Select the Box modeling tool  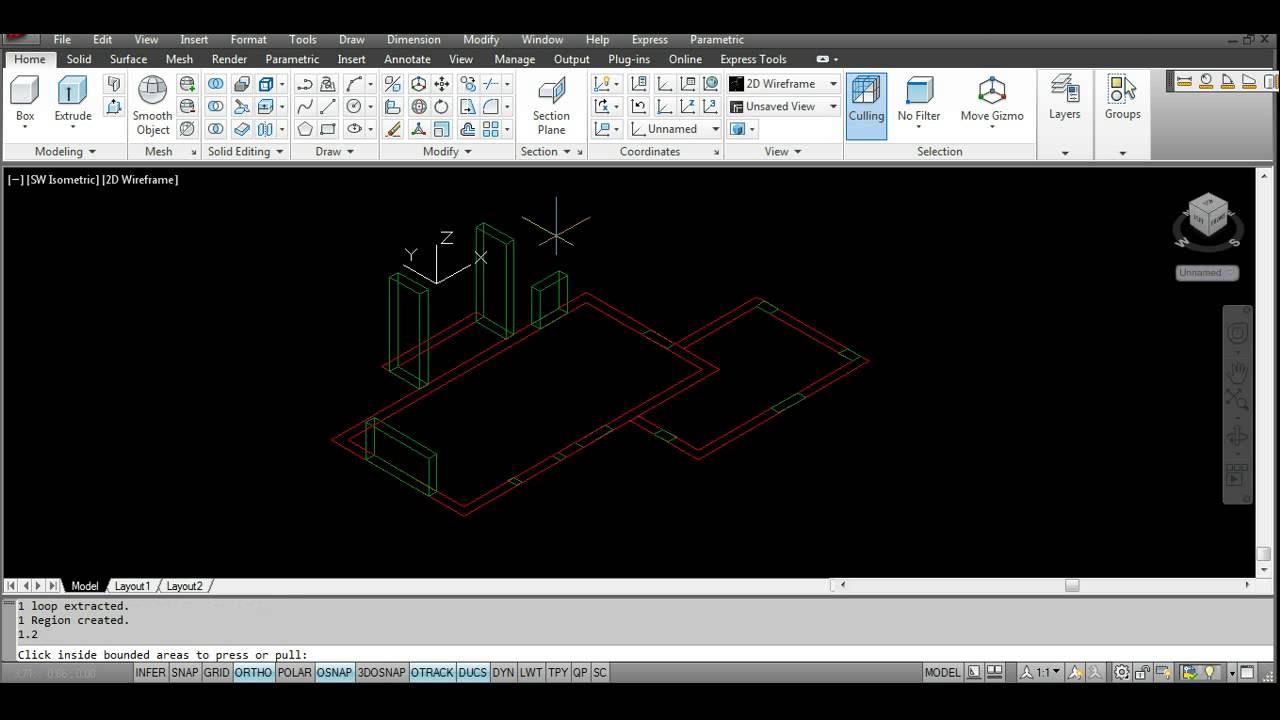pos(25,100)
